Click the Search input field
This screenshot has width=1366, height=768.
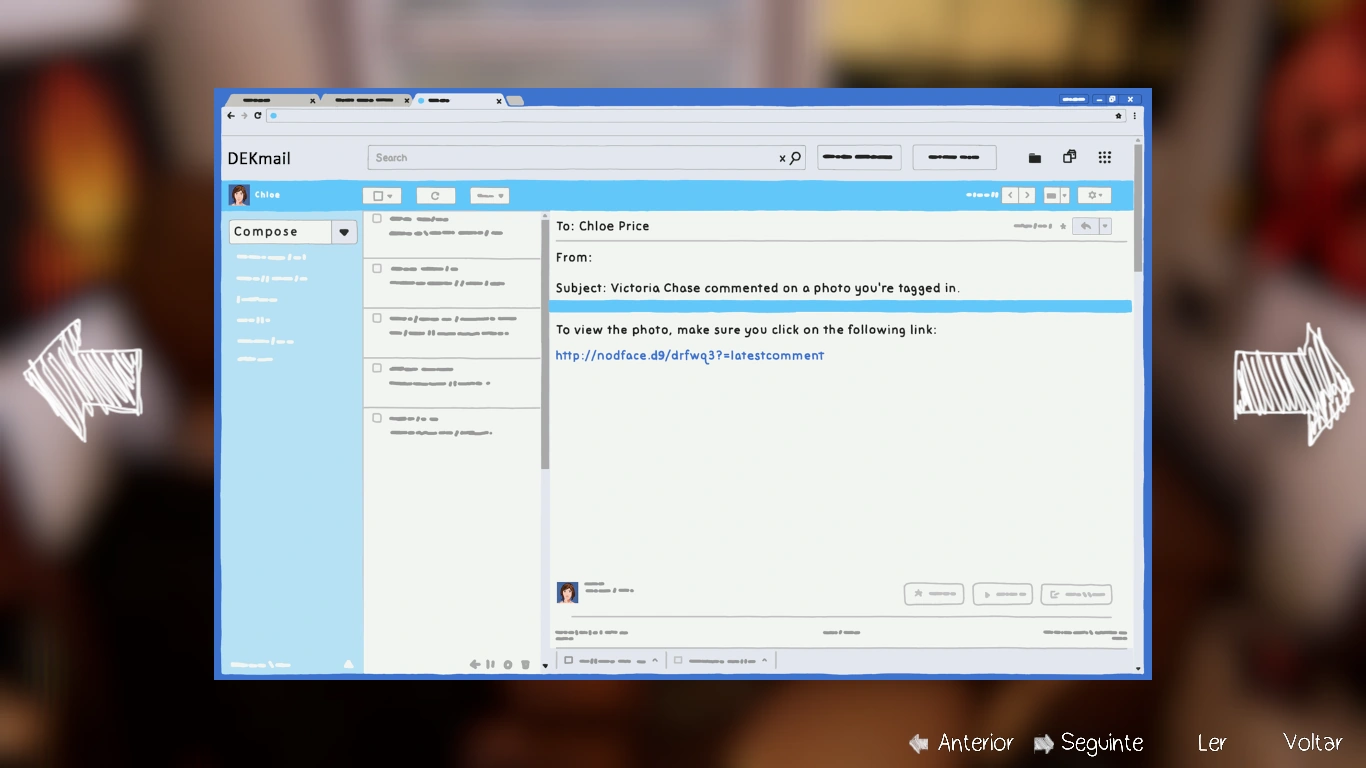[586, 158]
